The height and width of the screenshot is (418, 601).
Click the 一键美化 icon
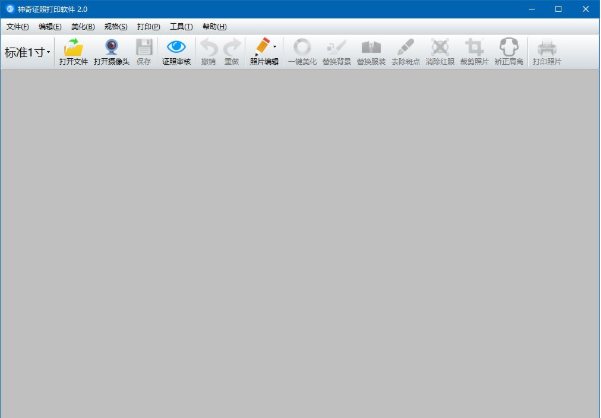pyautogui.click(x=302, y=48)
